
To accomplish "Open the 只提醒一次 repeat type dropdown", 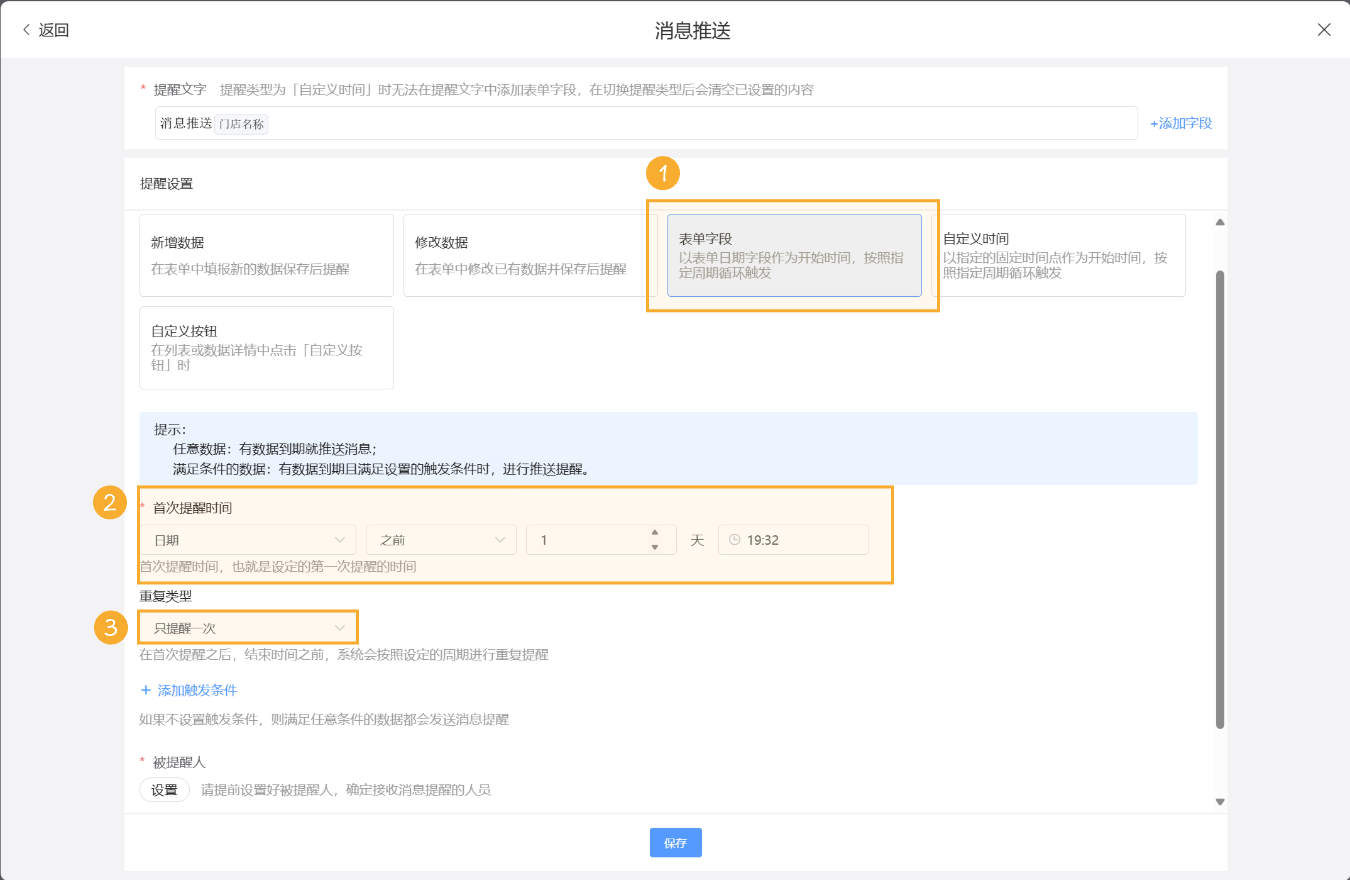I will (247, 627).
